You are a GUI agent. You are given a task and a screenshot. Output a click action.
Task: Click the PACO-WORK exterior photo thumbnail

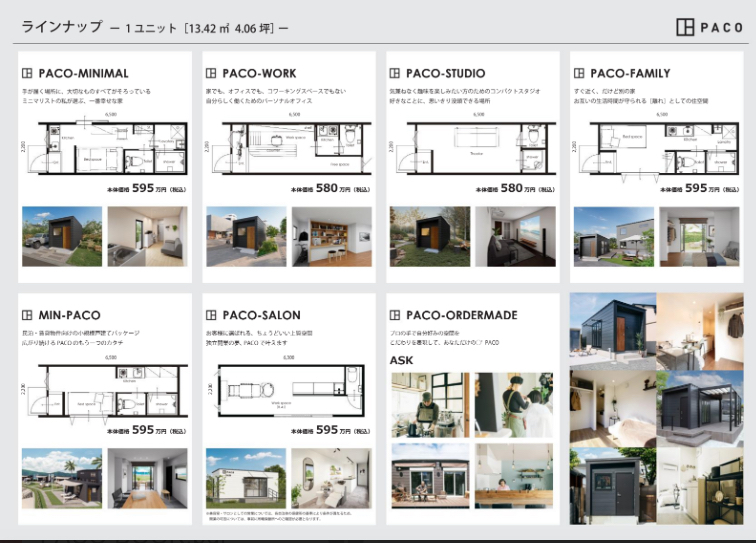[246, 237]
